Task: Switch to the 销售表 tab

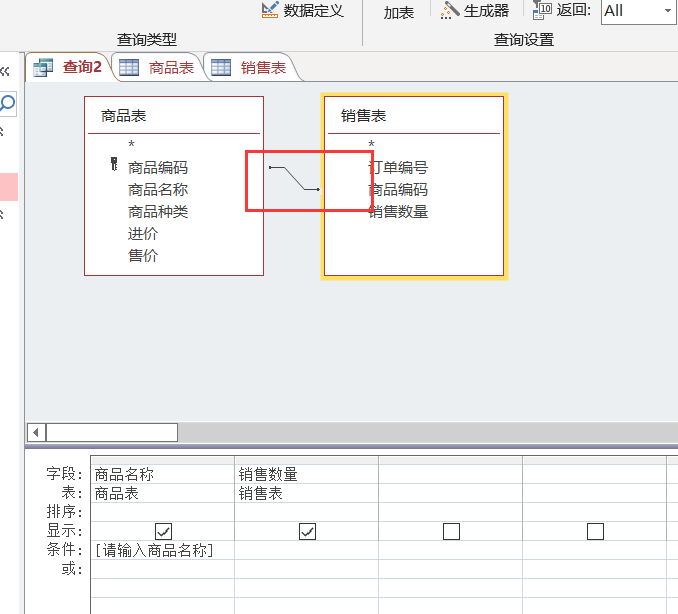Action: coord(249,67)
